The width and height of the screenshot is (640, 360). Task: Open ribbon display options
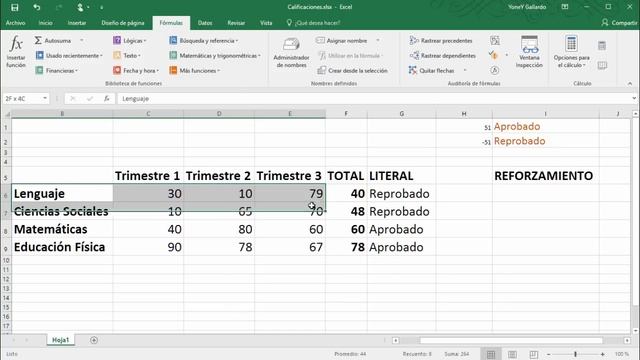click(x=565, y=7)
